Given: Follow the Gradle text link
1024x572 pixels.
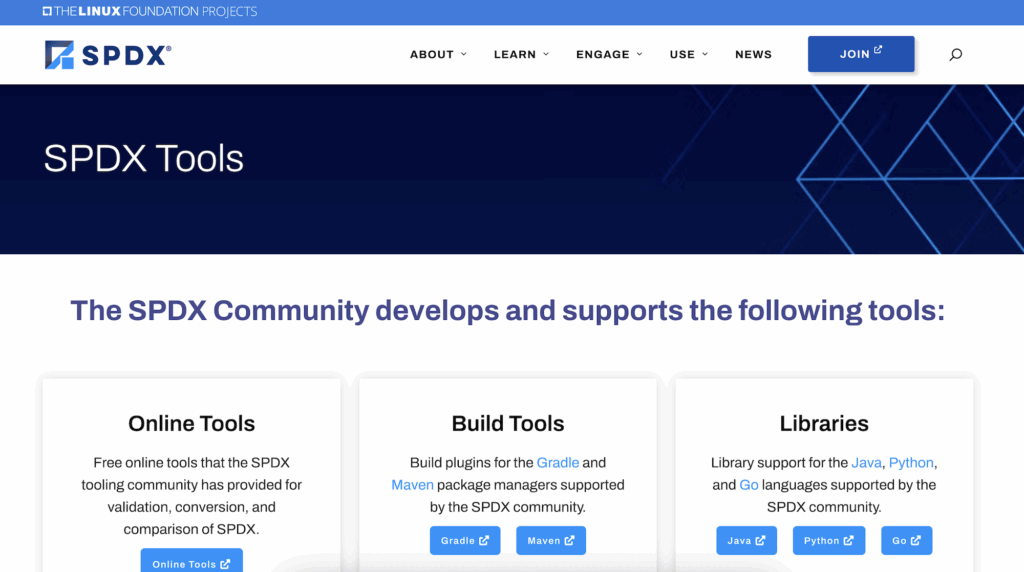Looking at the screenshot, I should coord(558,463).
